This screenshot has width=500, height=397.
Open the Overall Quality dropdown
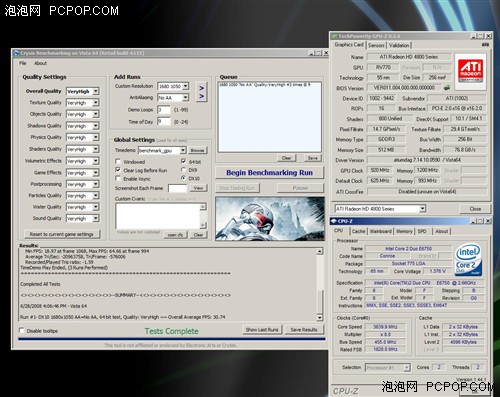[96, 91]
